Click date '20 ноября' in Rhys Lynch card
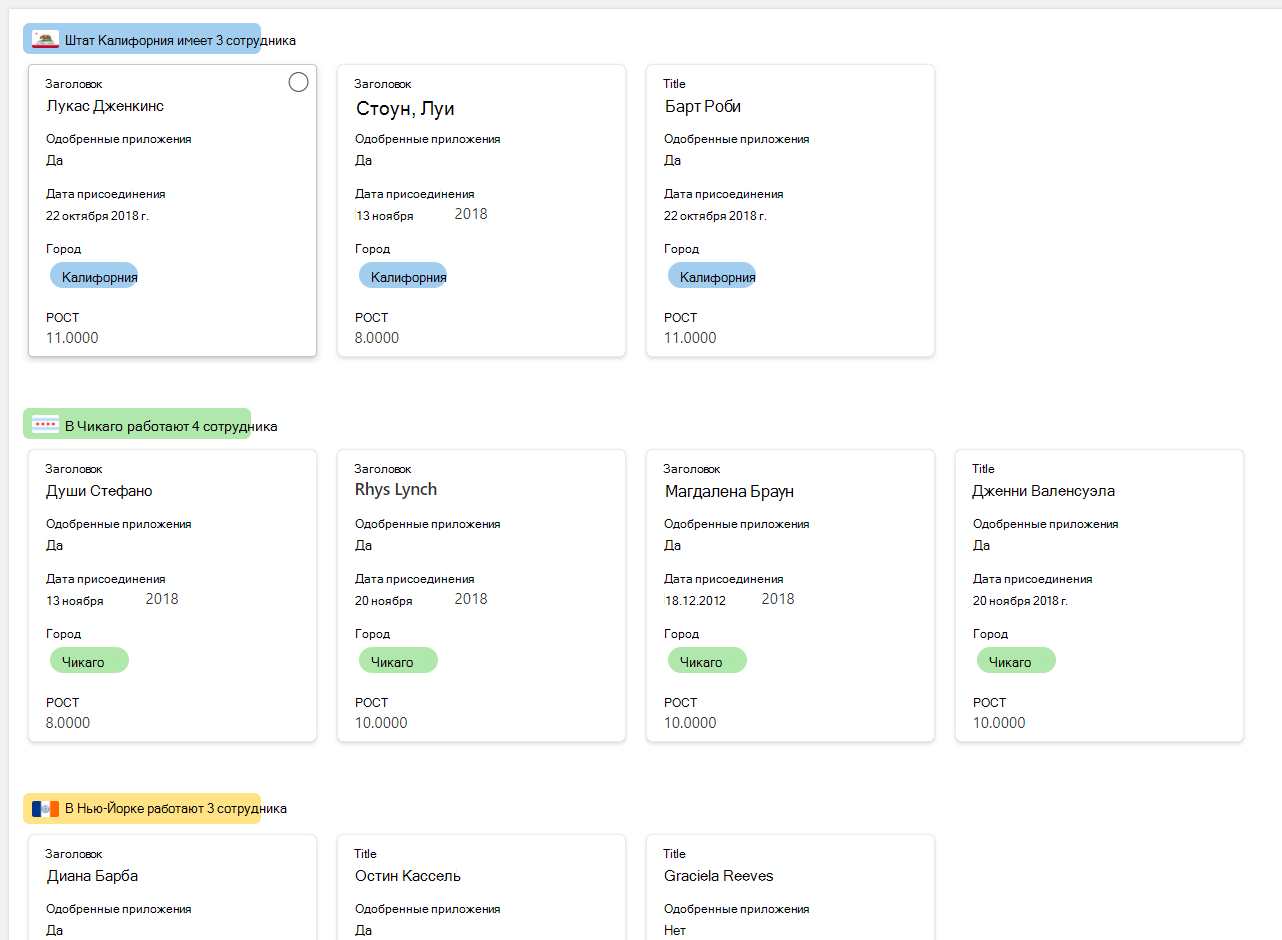The width and height of the screenshot is (1282, 940). click(x=384, y=600)
